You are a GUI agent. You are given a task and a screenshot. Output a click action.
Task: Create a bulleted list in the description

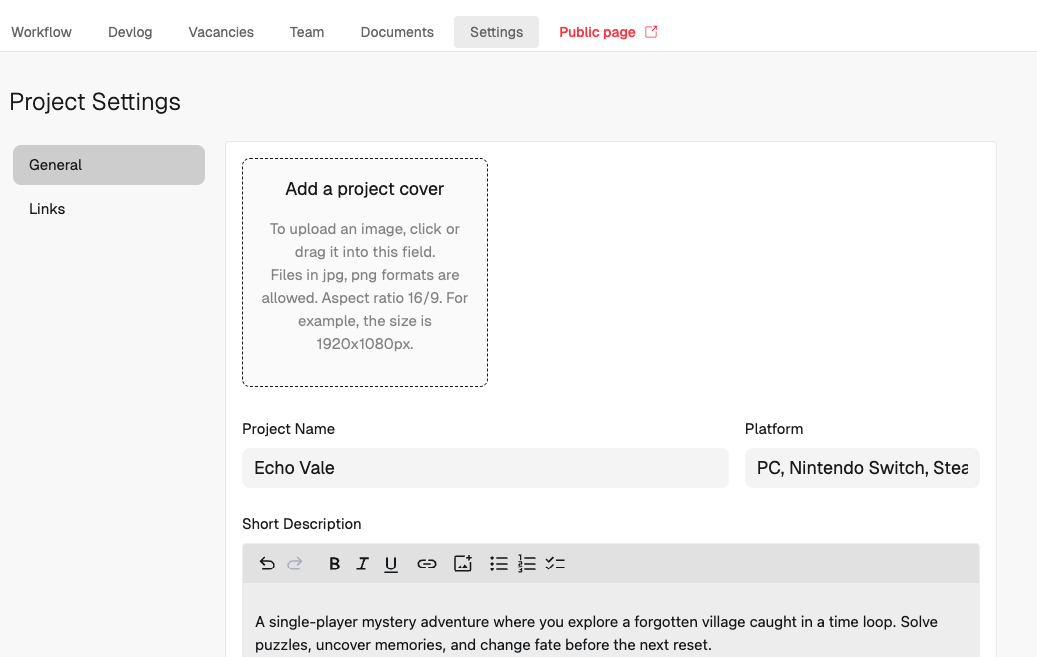click(x=498, y=563)
